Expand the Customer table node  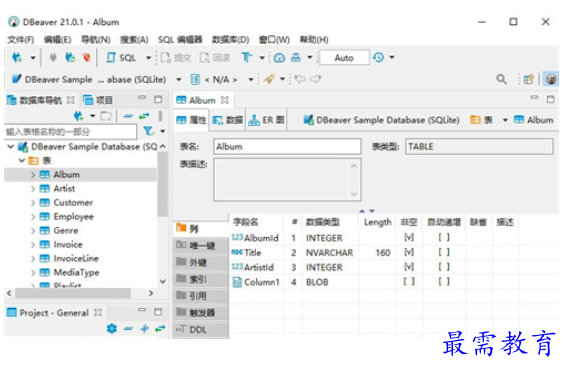click(x=33, y=203)
